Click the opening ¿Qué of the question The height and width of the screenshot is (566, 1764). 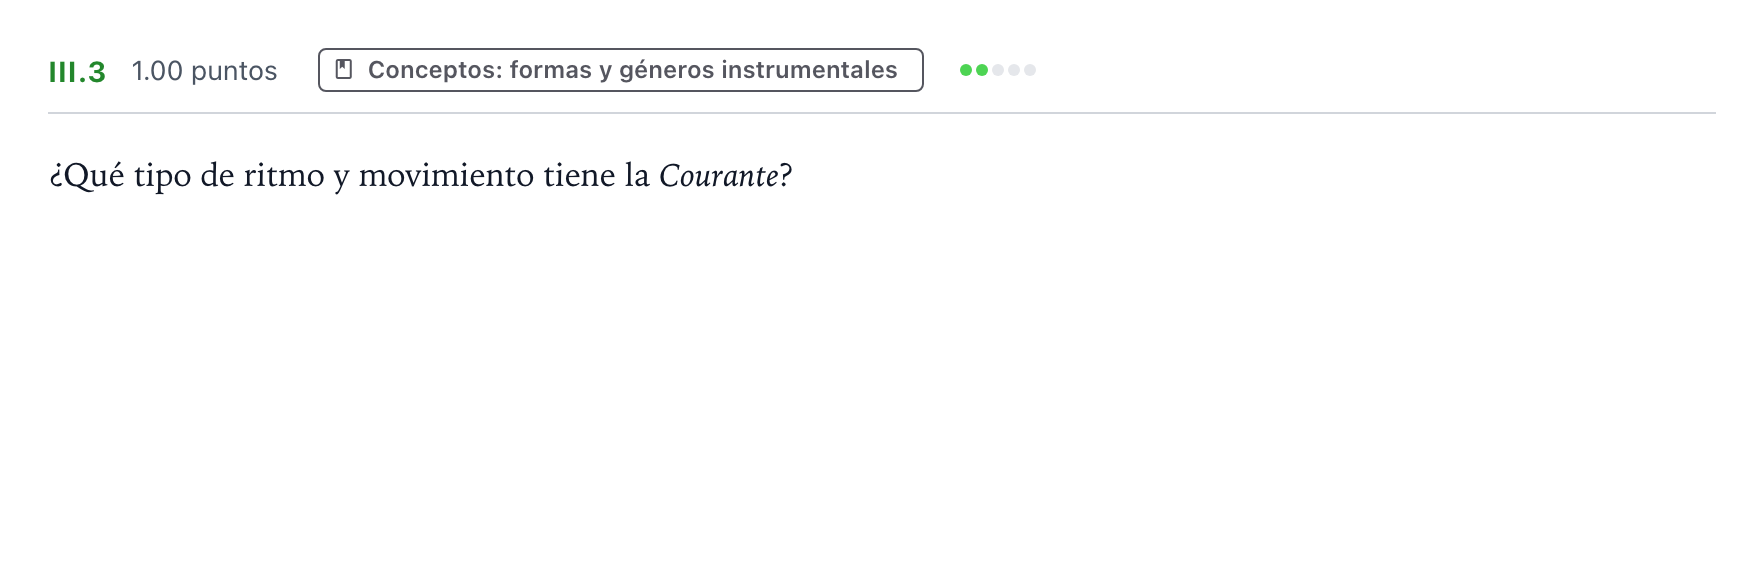coord(87,176)
